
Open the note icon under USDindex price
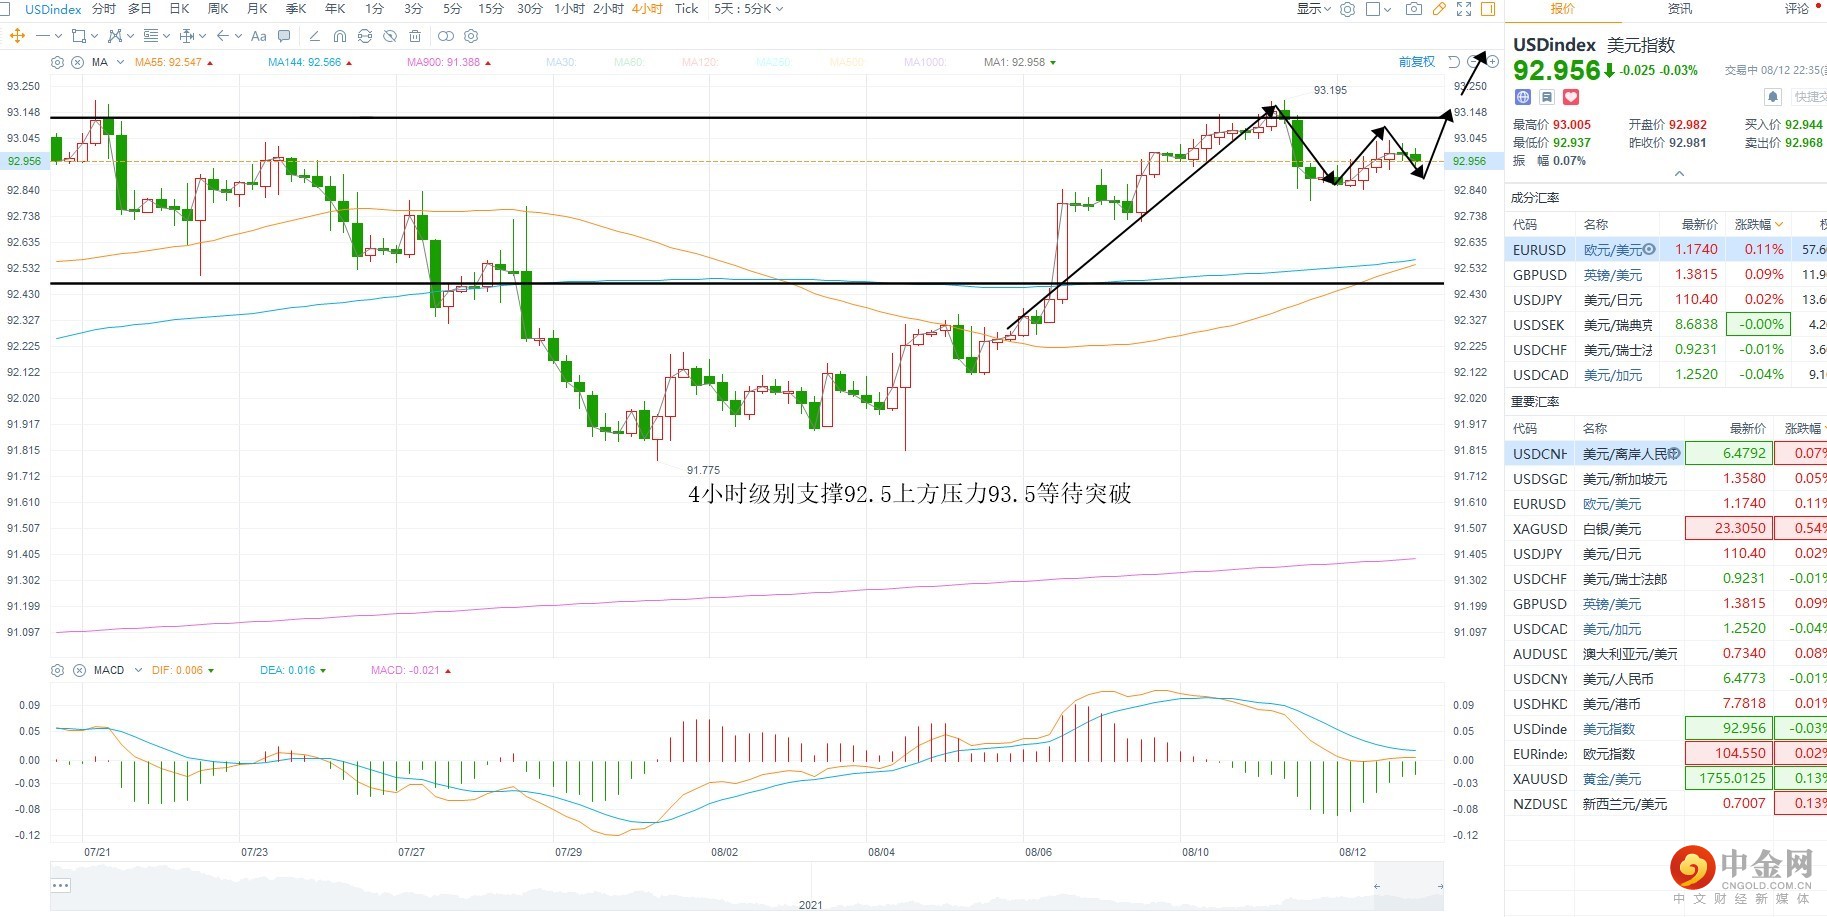point(1547,97)
